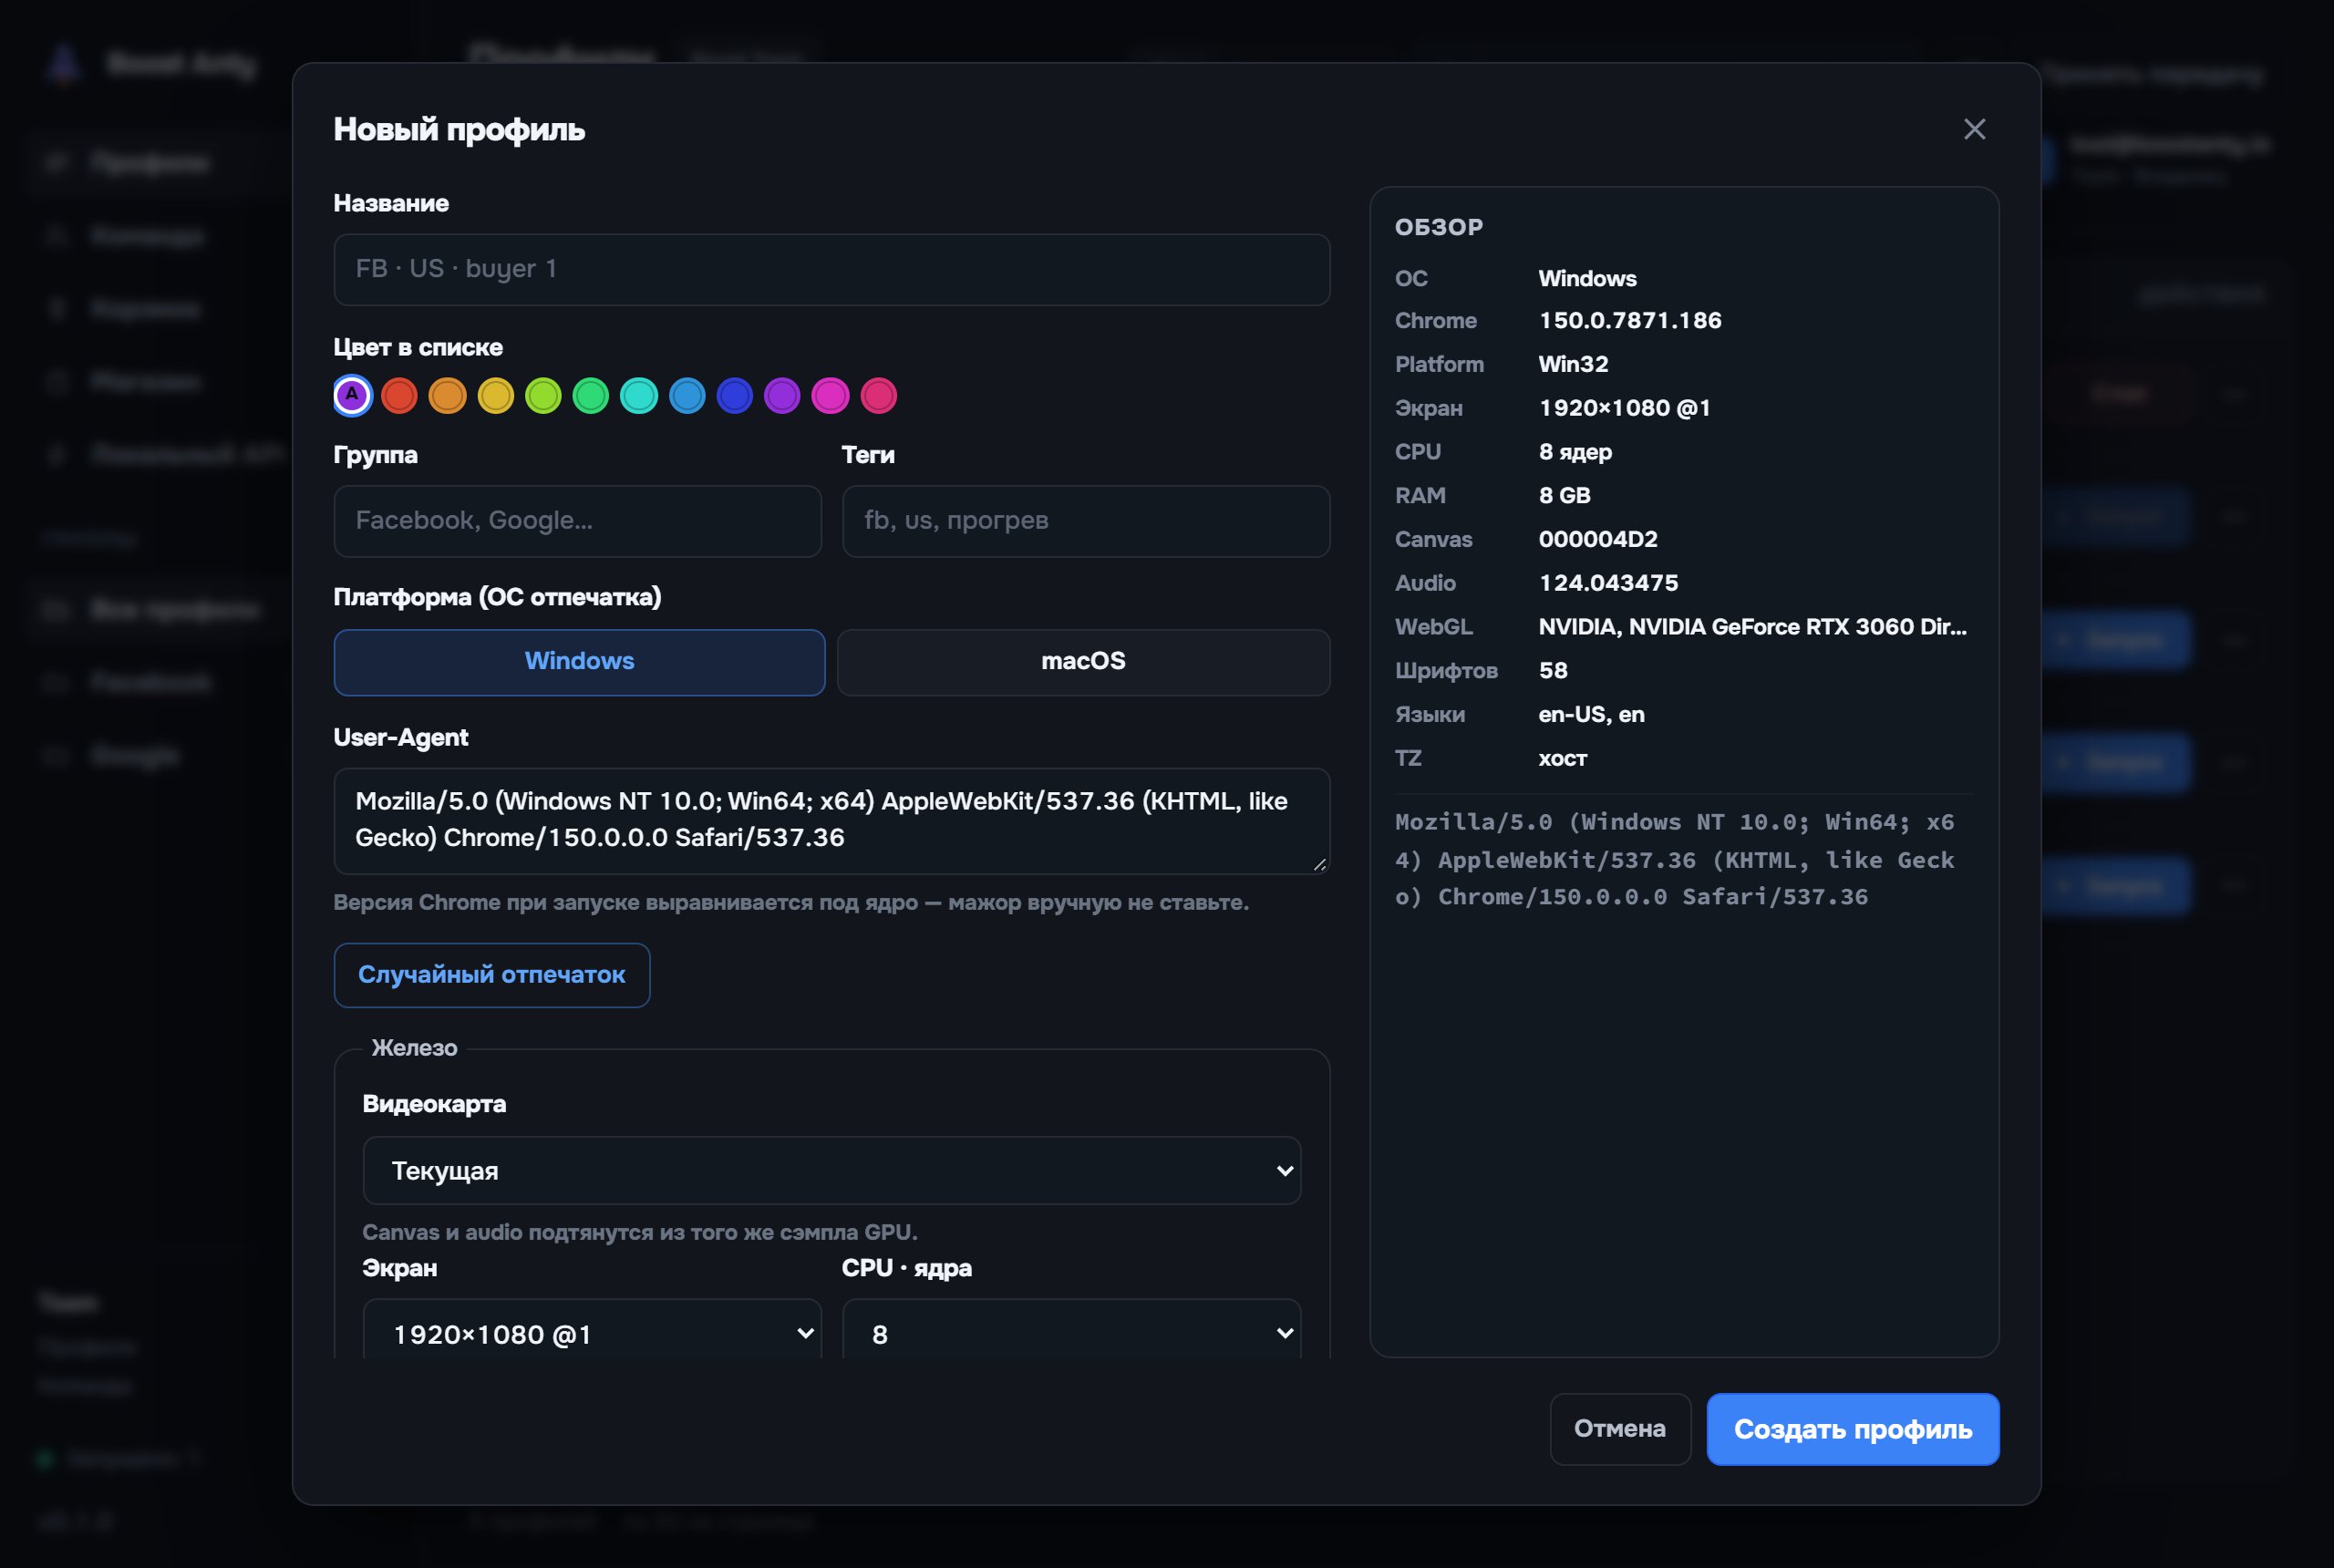Focus the Теги input field

coord(1086,521)
